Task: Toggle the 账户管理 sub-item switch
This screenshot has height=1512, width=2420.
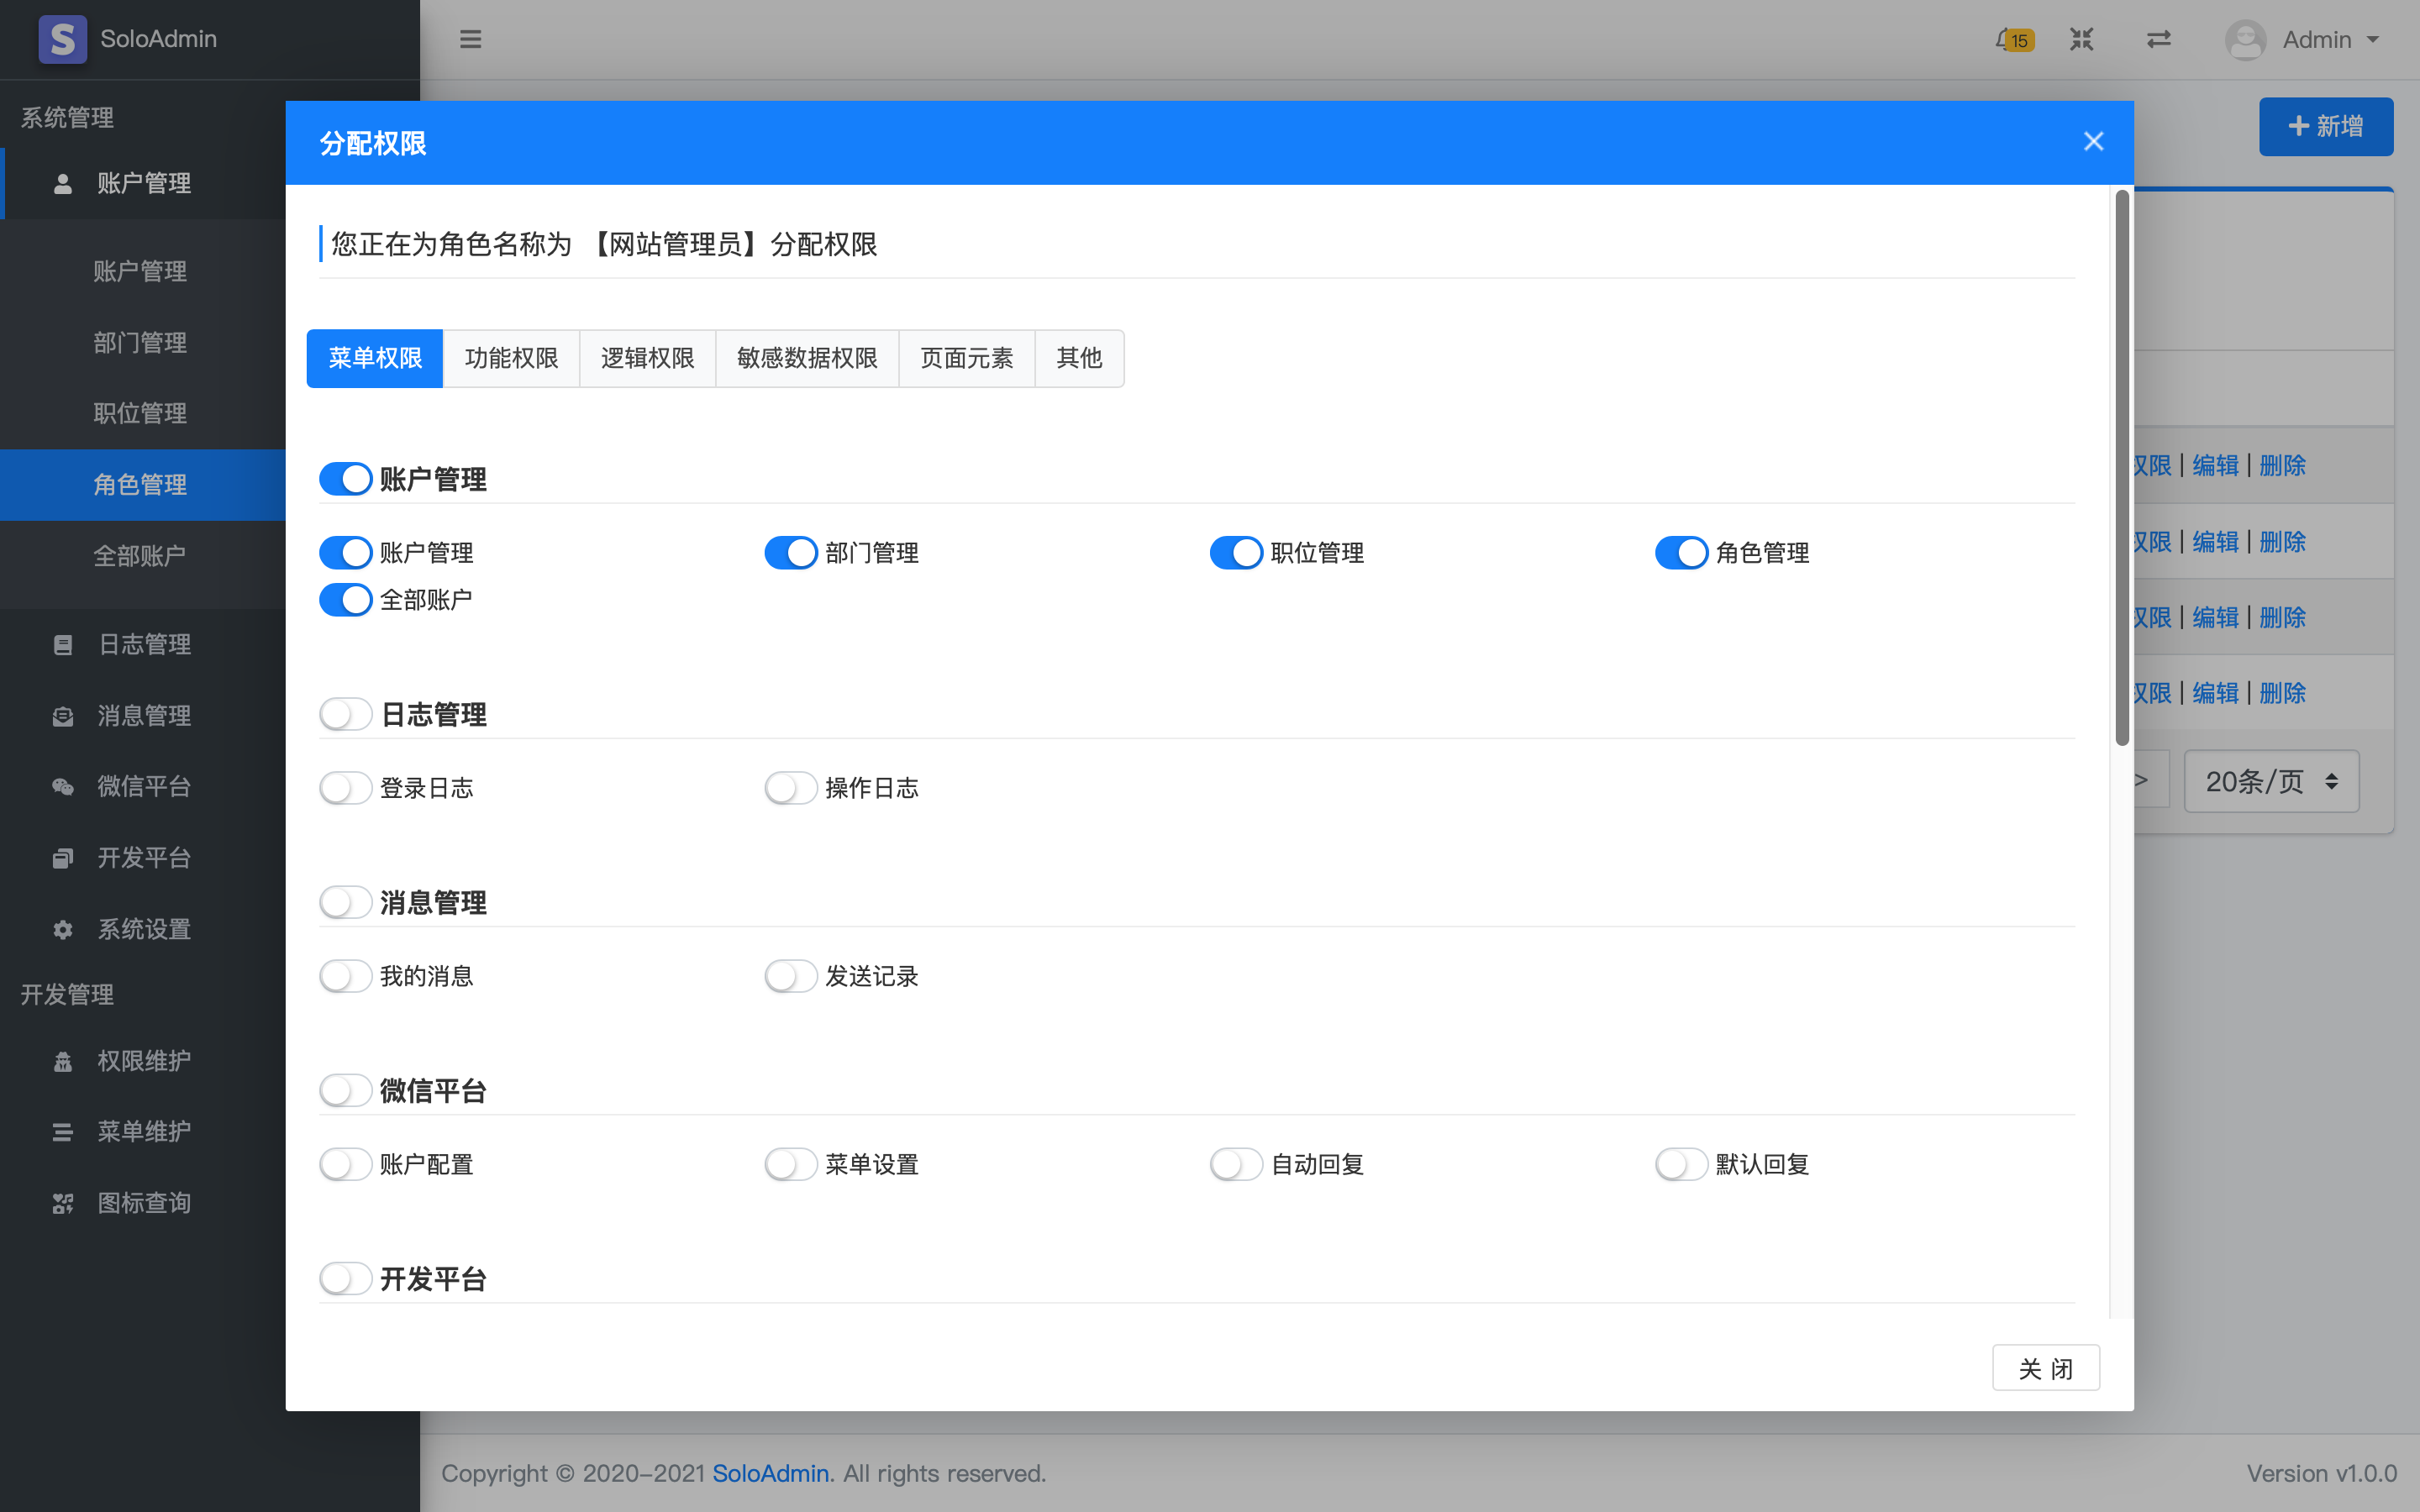Action: (346, 552)
